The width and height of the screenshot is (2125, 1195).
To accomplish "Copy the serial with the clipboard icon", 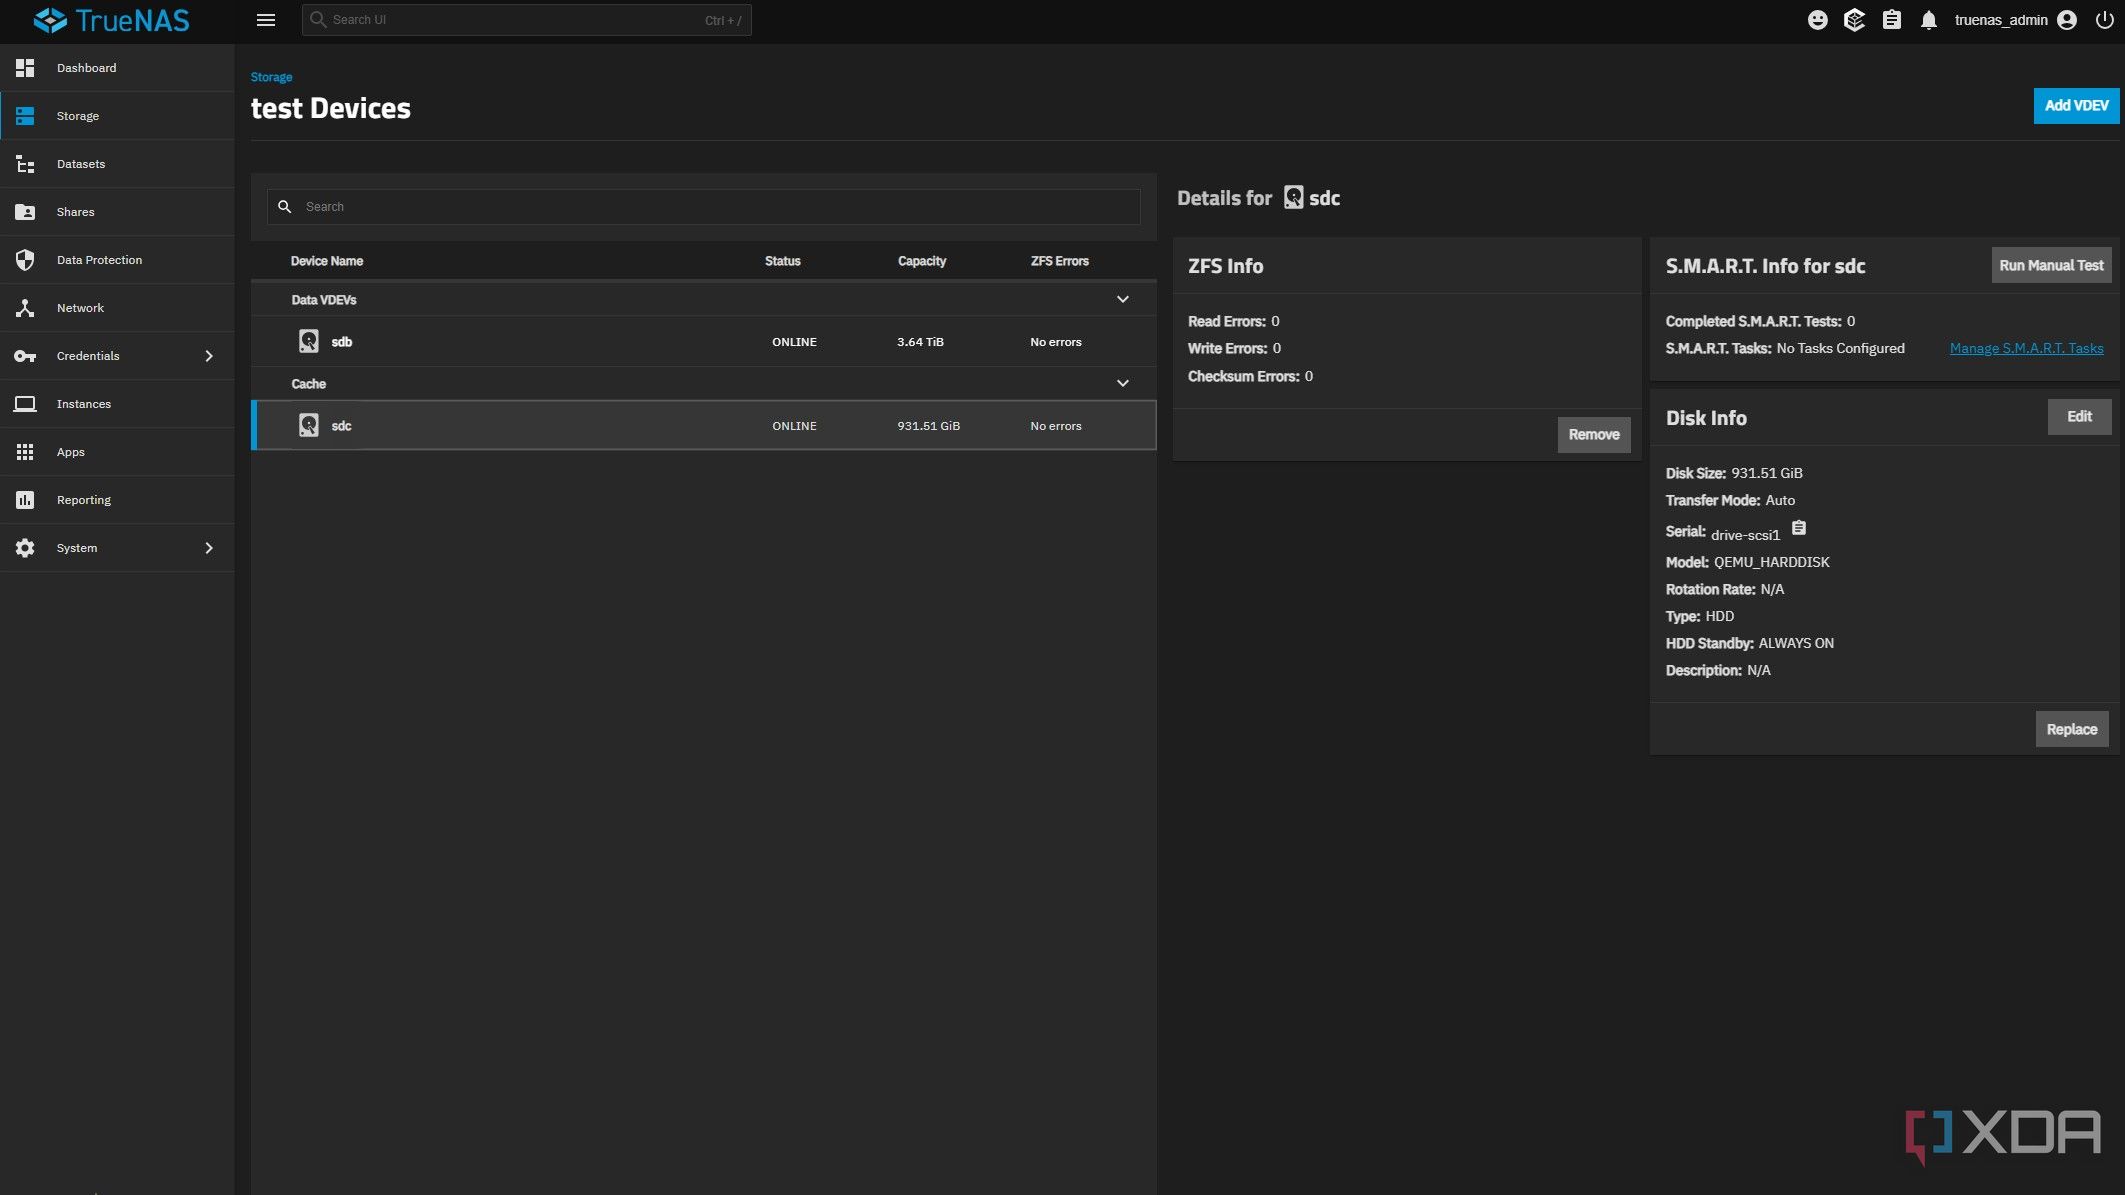I will point(1799,528).
